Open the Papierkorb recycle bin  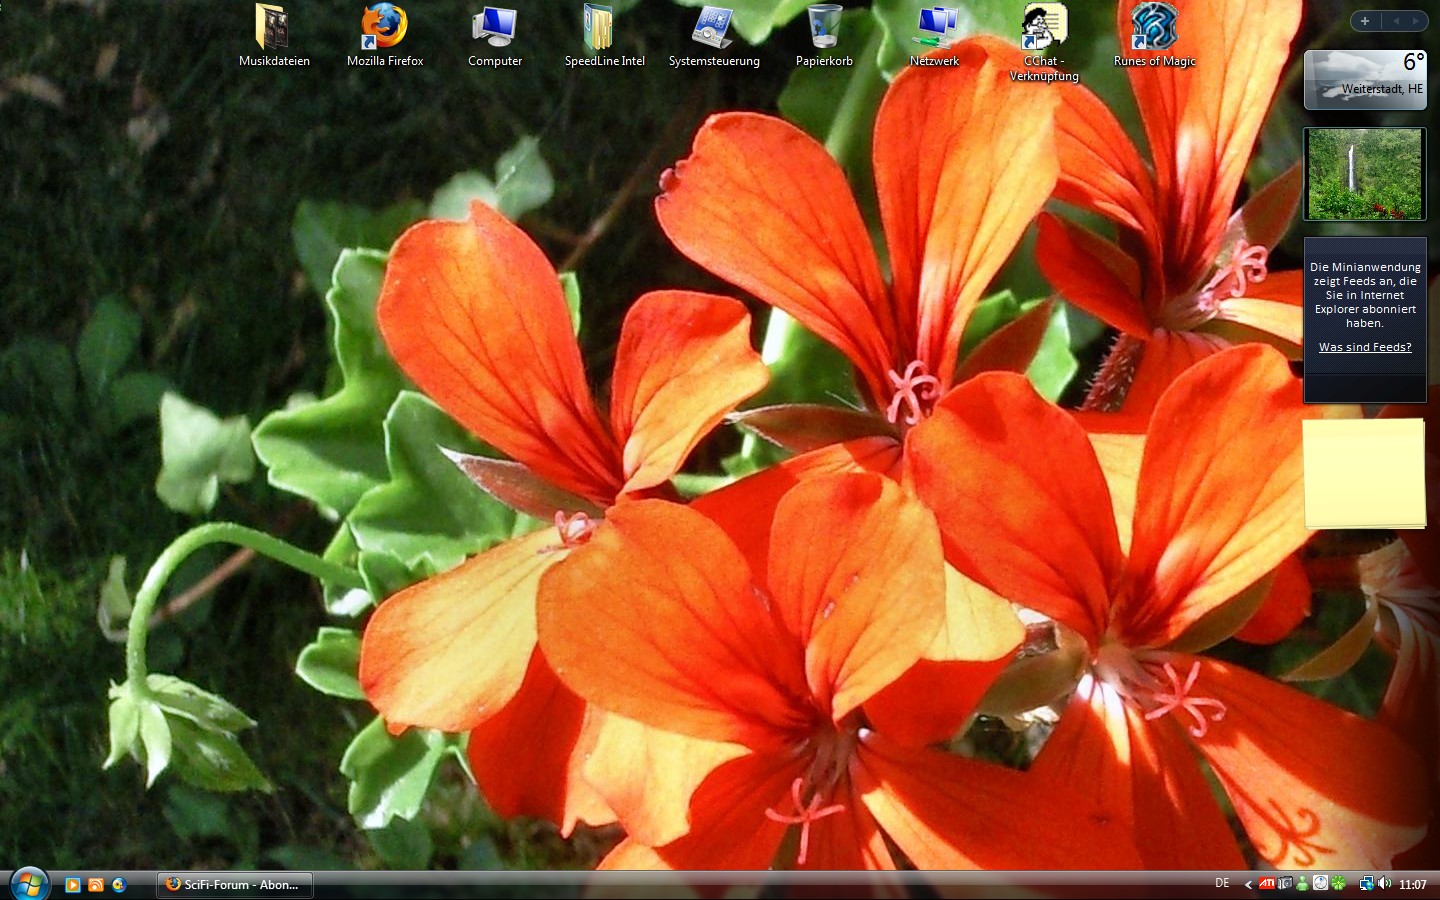pyautogui.click(x=824, y=28)
